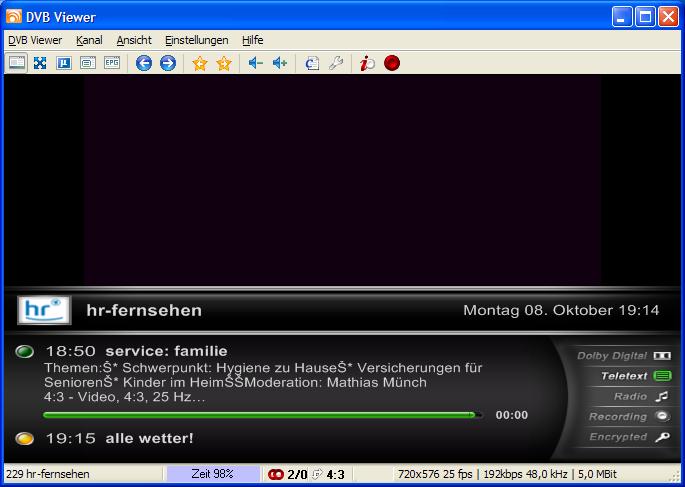
Task: Start recording with the red record button
Action: coord(392,63)
